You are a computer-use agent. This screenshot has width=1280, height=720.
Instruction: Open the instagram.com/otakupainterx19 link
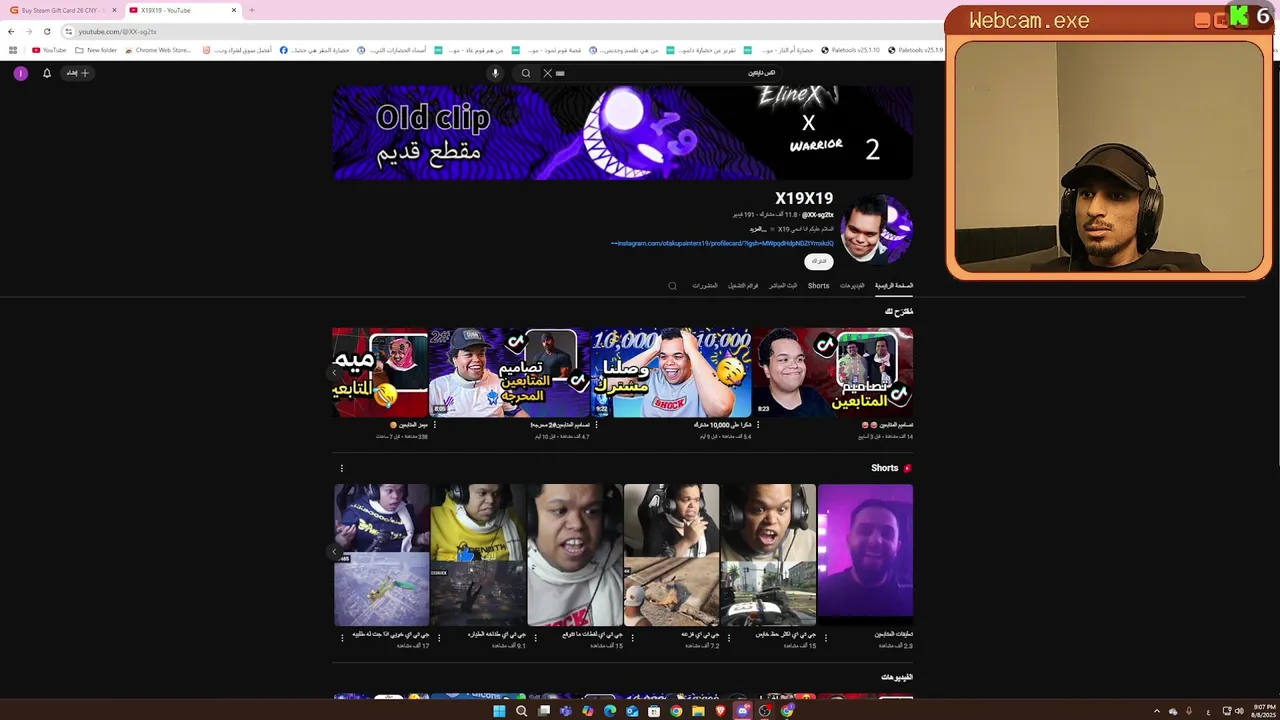722,243
